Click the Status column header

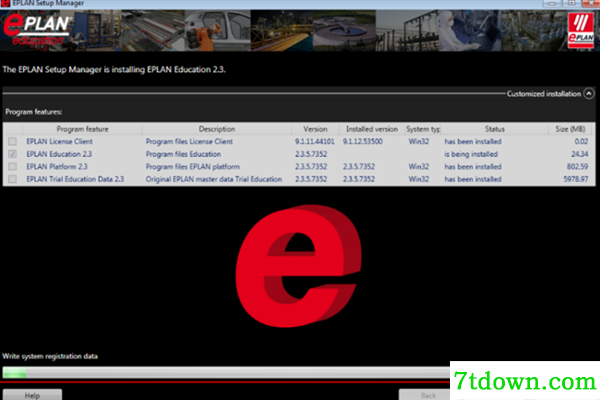[x=494, y=129]
